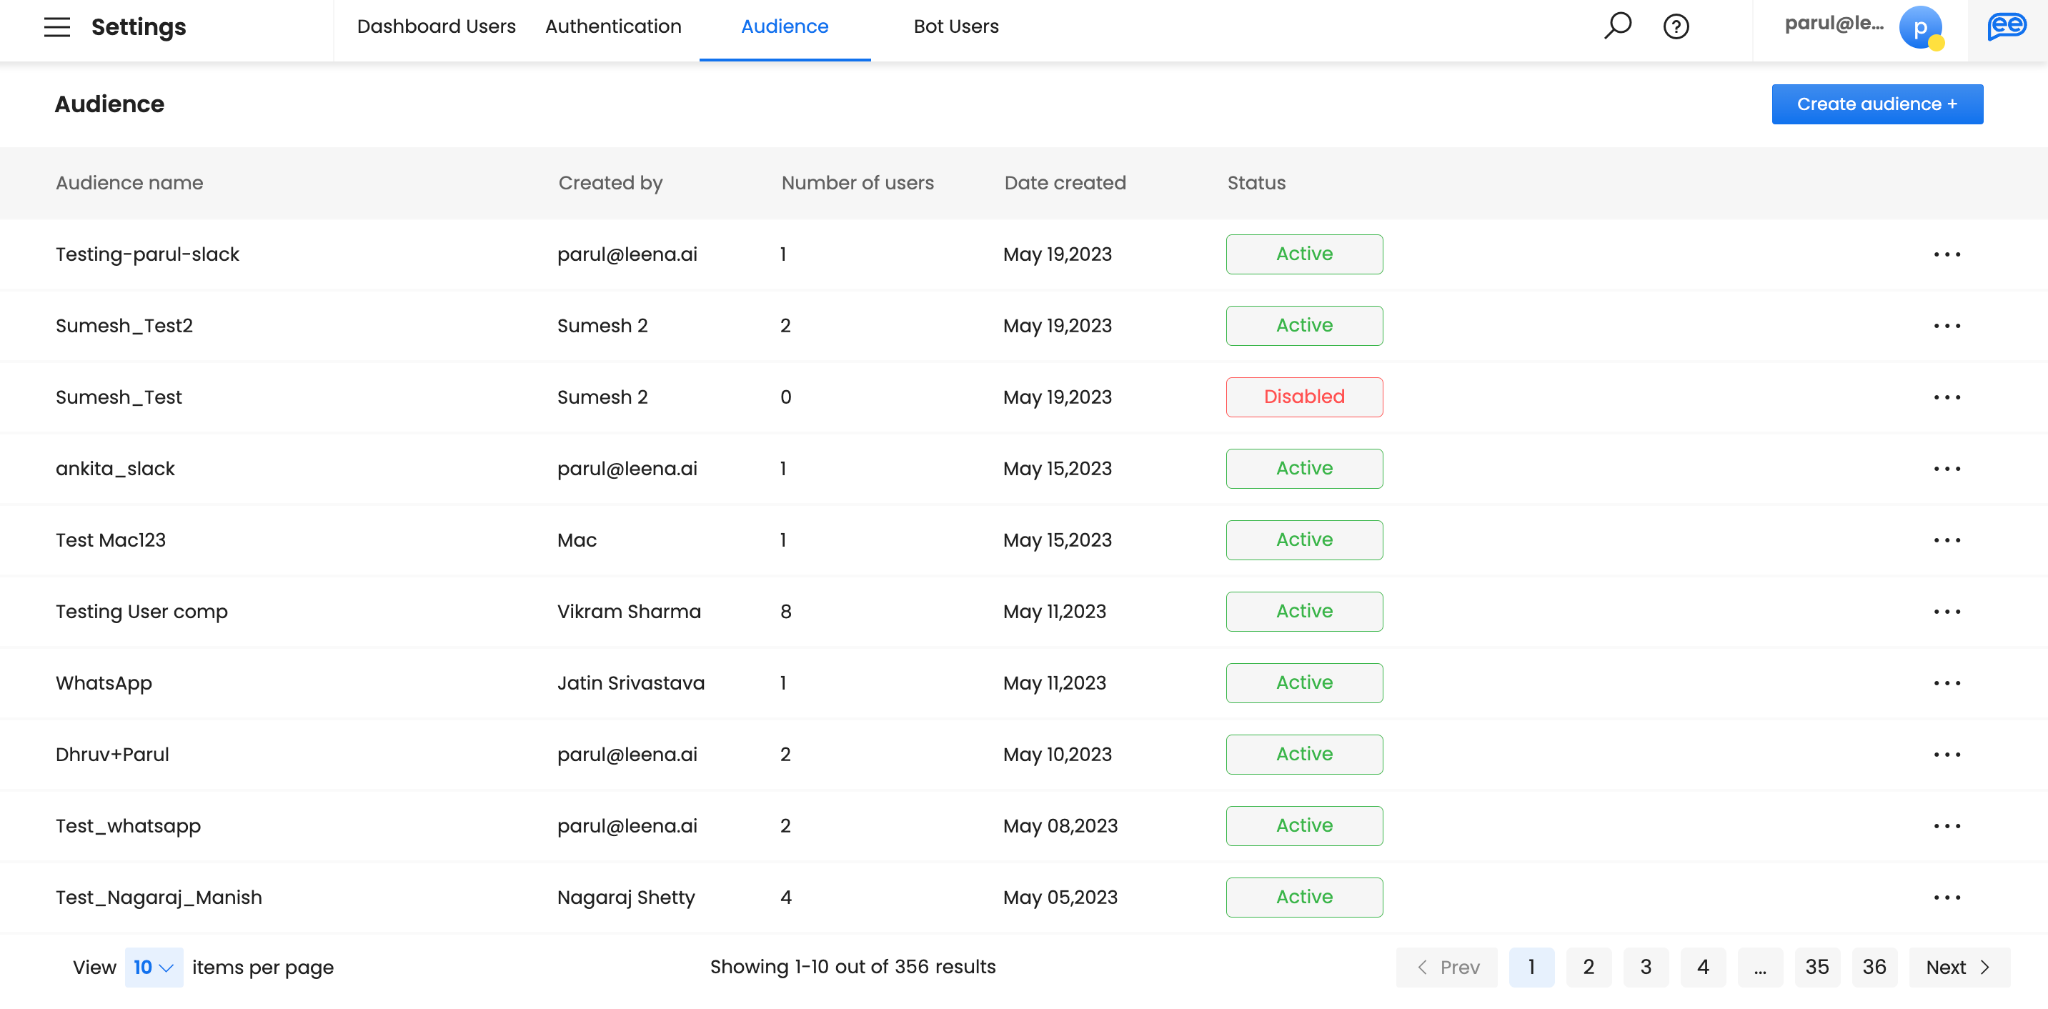Screen dimensions: 2048x1009
Task: Expand the items per page dropdown
Action: 154,967
